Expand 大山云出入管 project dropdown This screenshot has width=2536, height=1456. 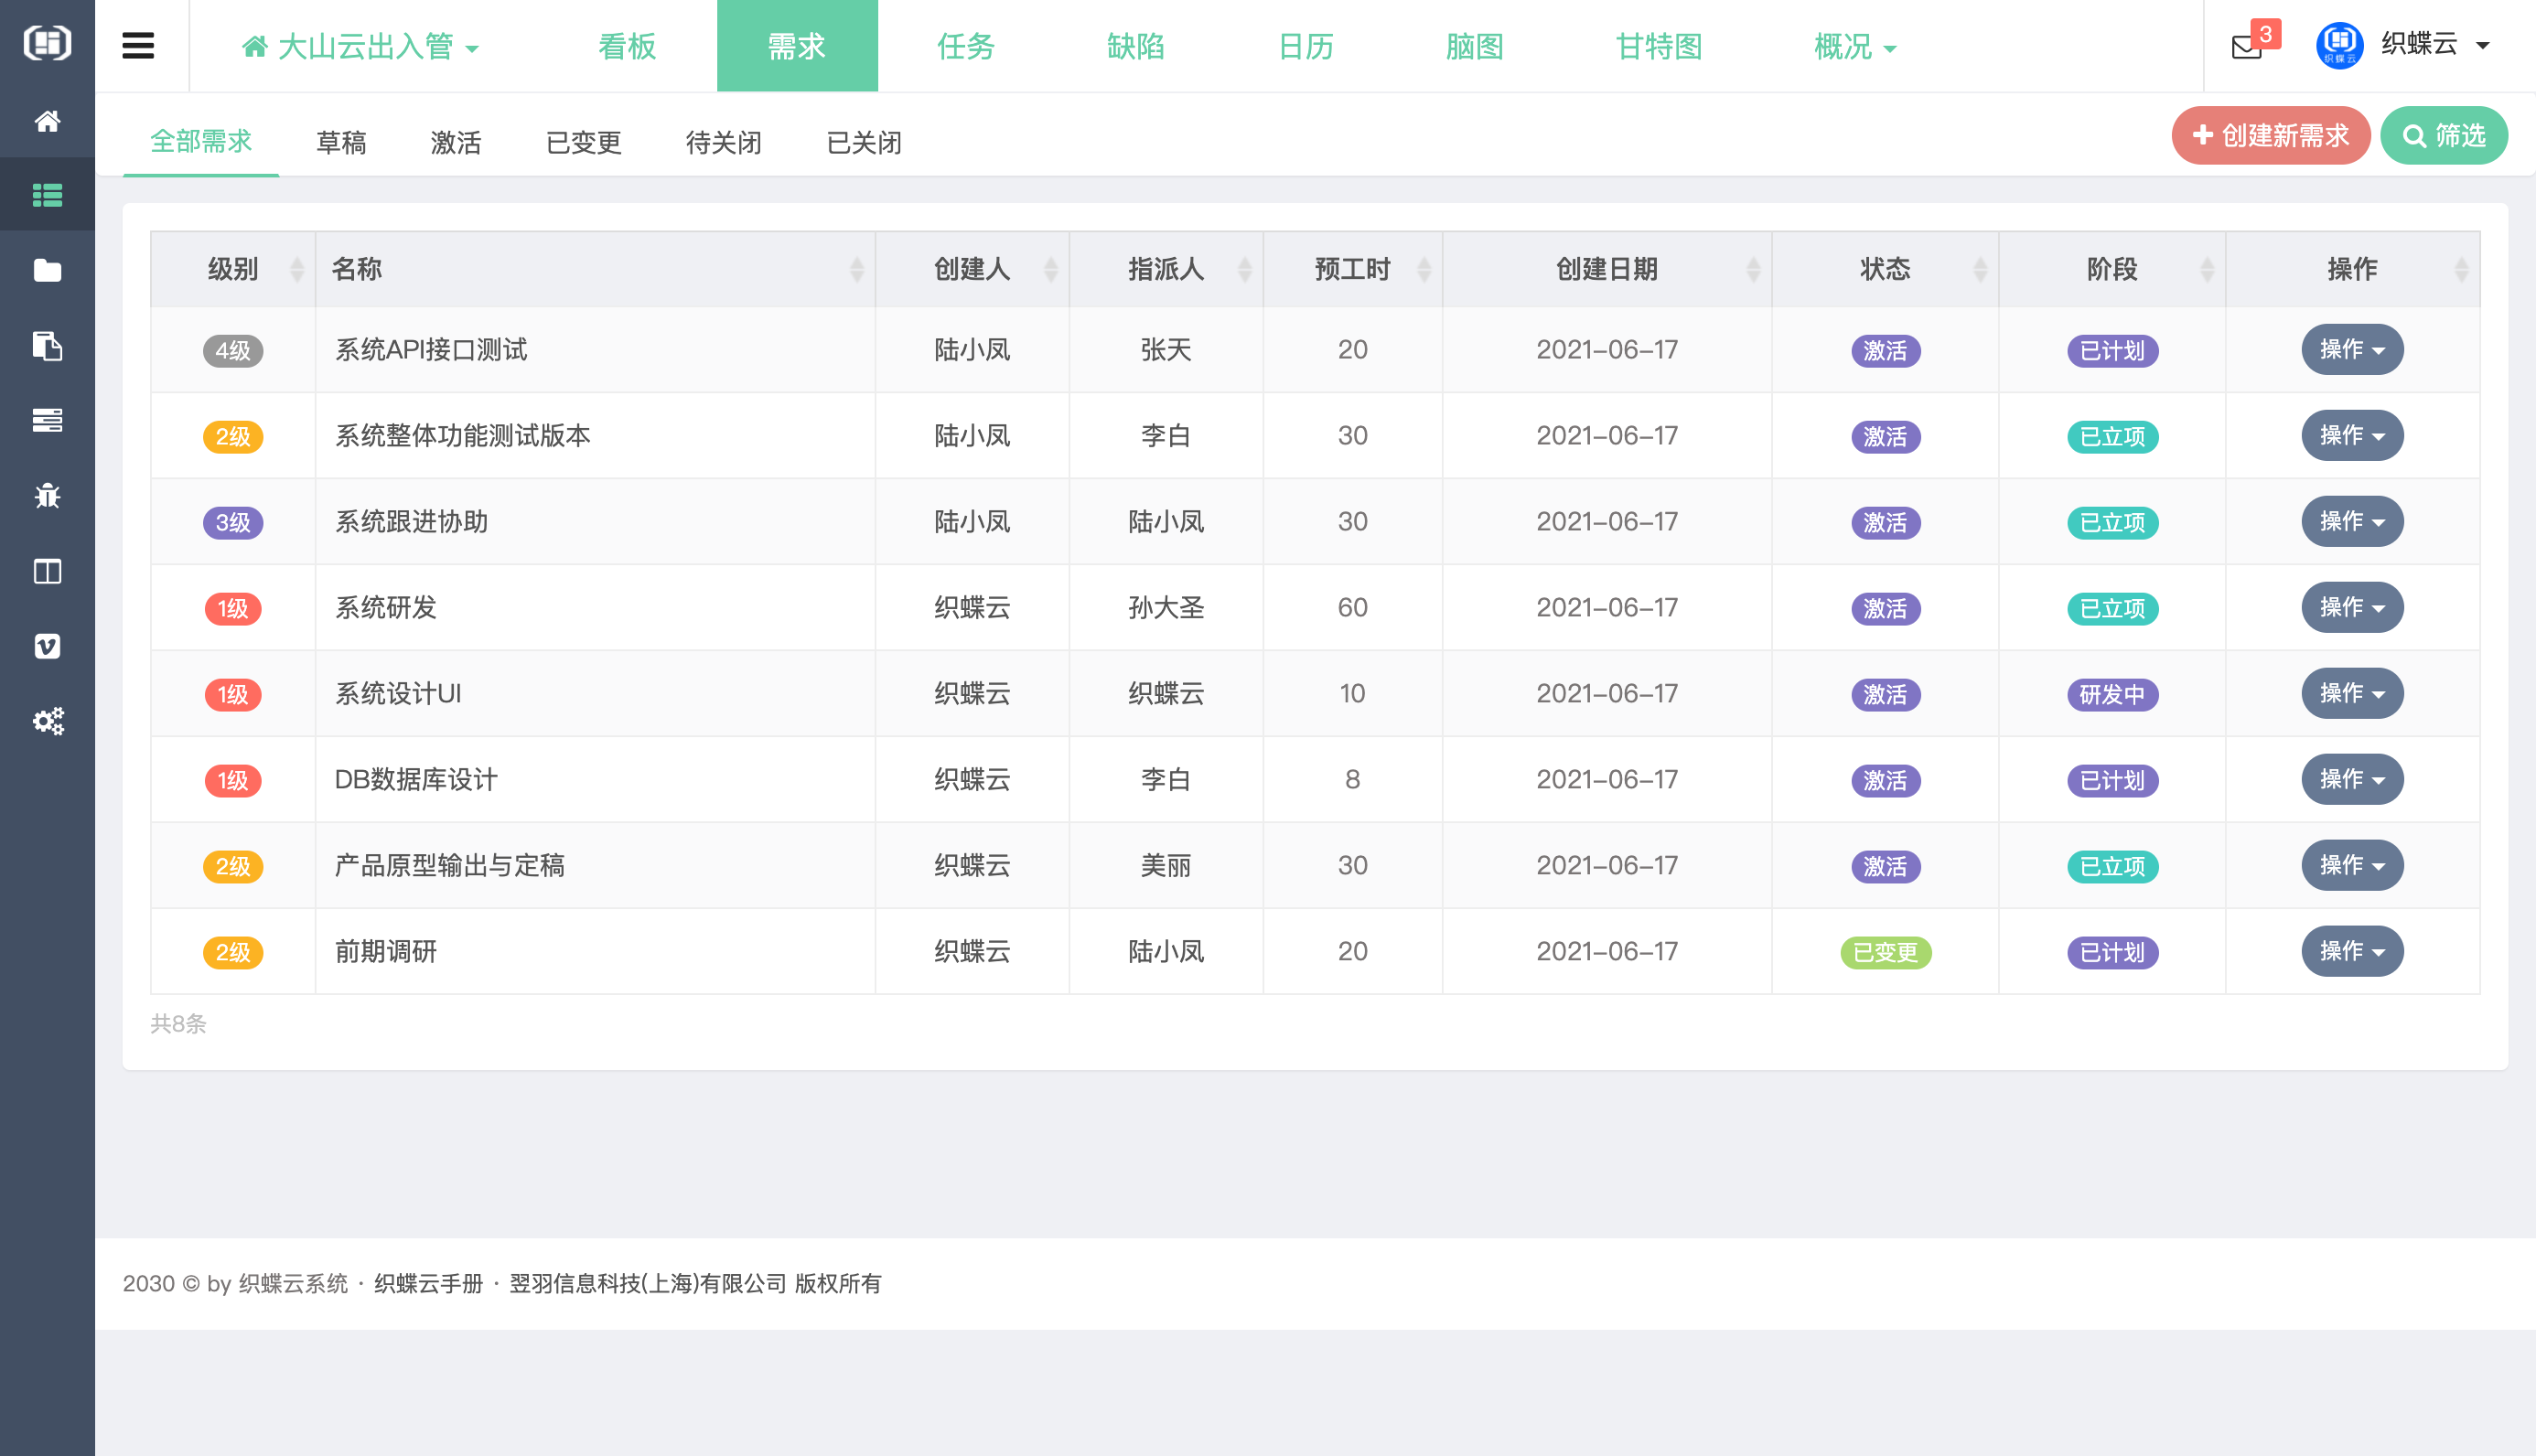click(x=360, y=47)
